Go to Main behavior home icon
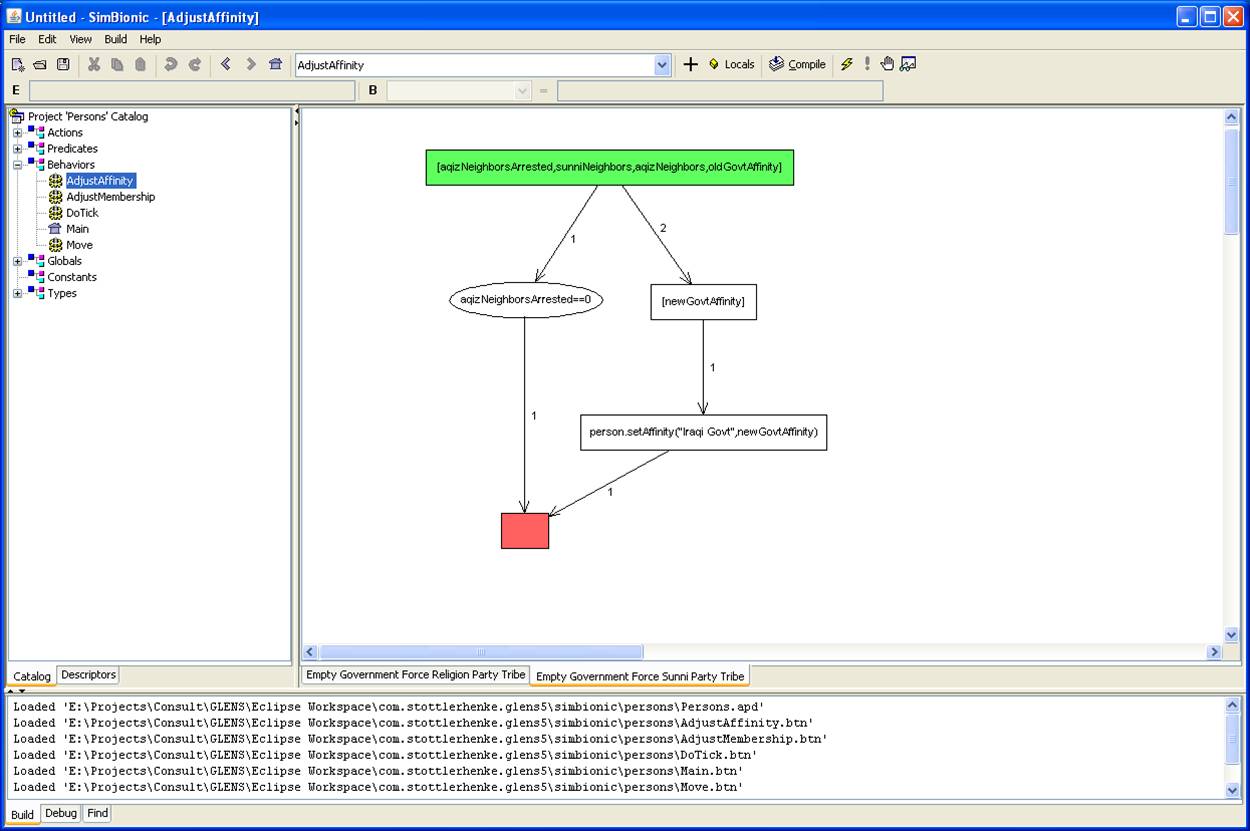This screenshot has height=831, width=1250. (275, 64)
